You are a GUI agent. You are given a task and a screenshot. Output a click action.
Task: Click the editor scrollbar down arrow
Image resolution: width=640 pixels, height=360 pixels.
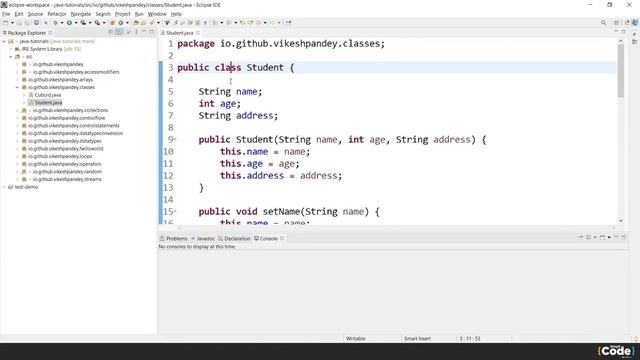click(621, 221)
